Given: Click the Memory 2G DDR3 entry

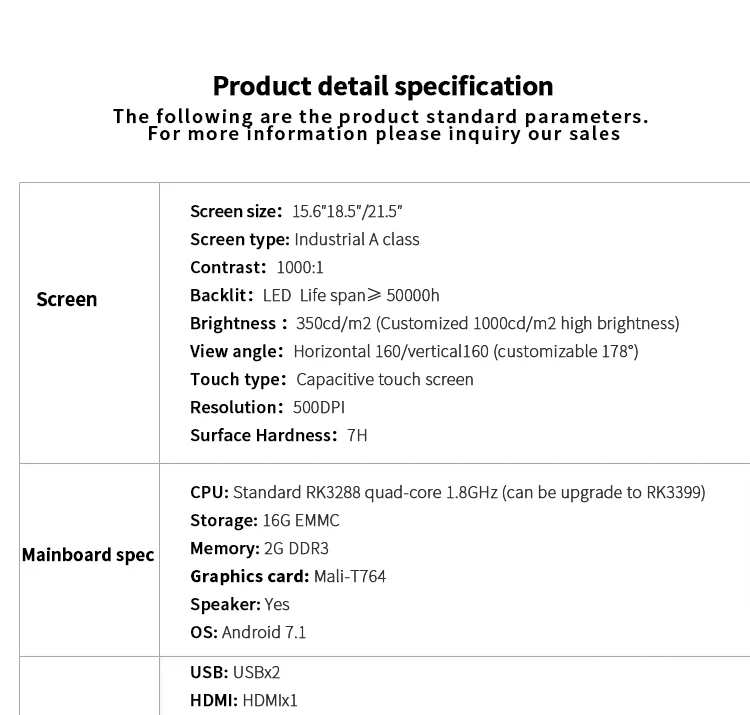Looking at the screenshot, I should [259, 548].
